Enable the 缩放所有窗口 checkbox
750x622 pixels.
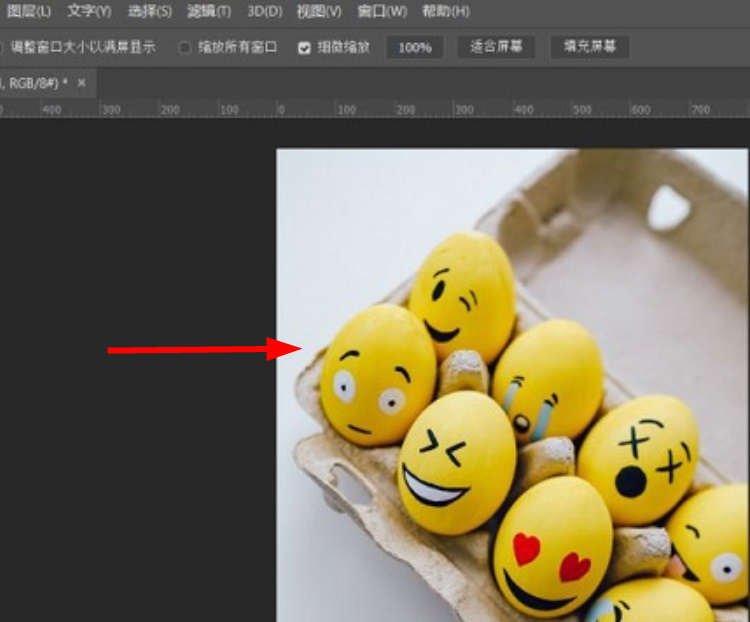(185, 47)
